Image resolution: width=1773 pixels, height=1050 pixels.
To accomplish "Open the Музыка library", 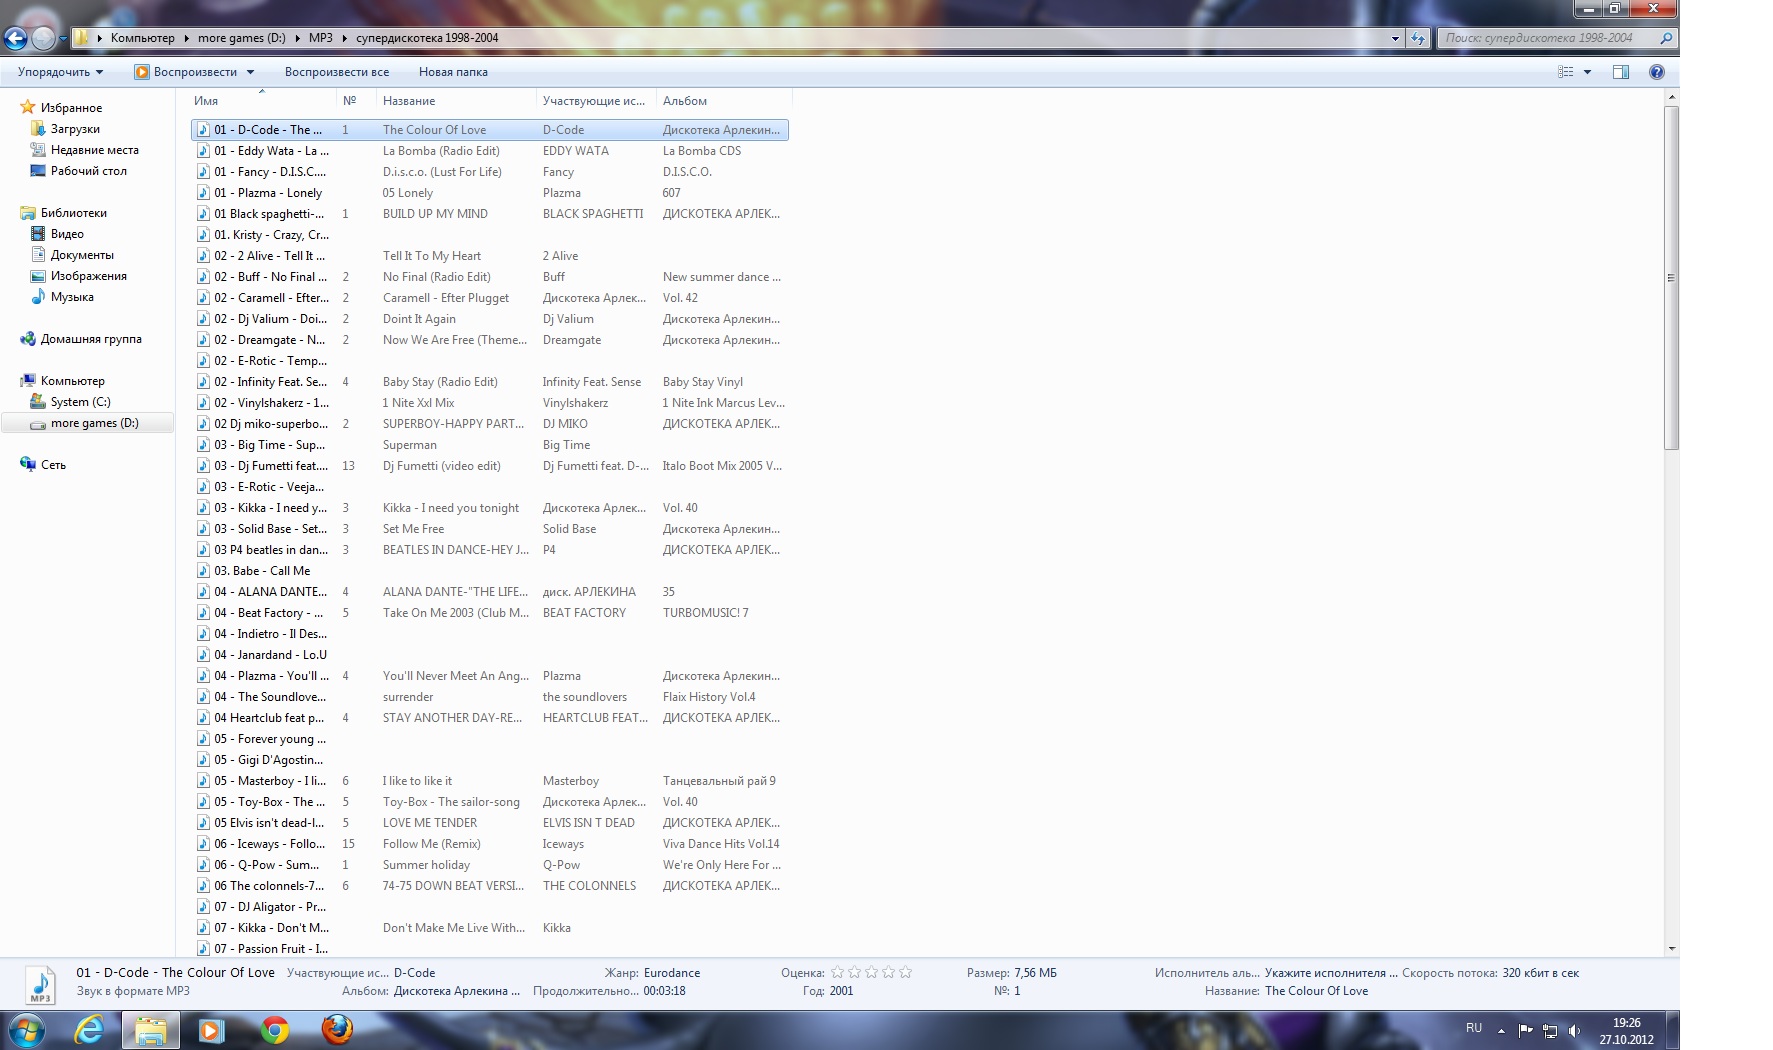I will (72, 297).
